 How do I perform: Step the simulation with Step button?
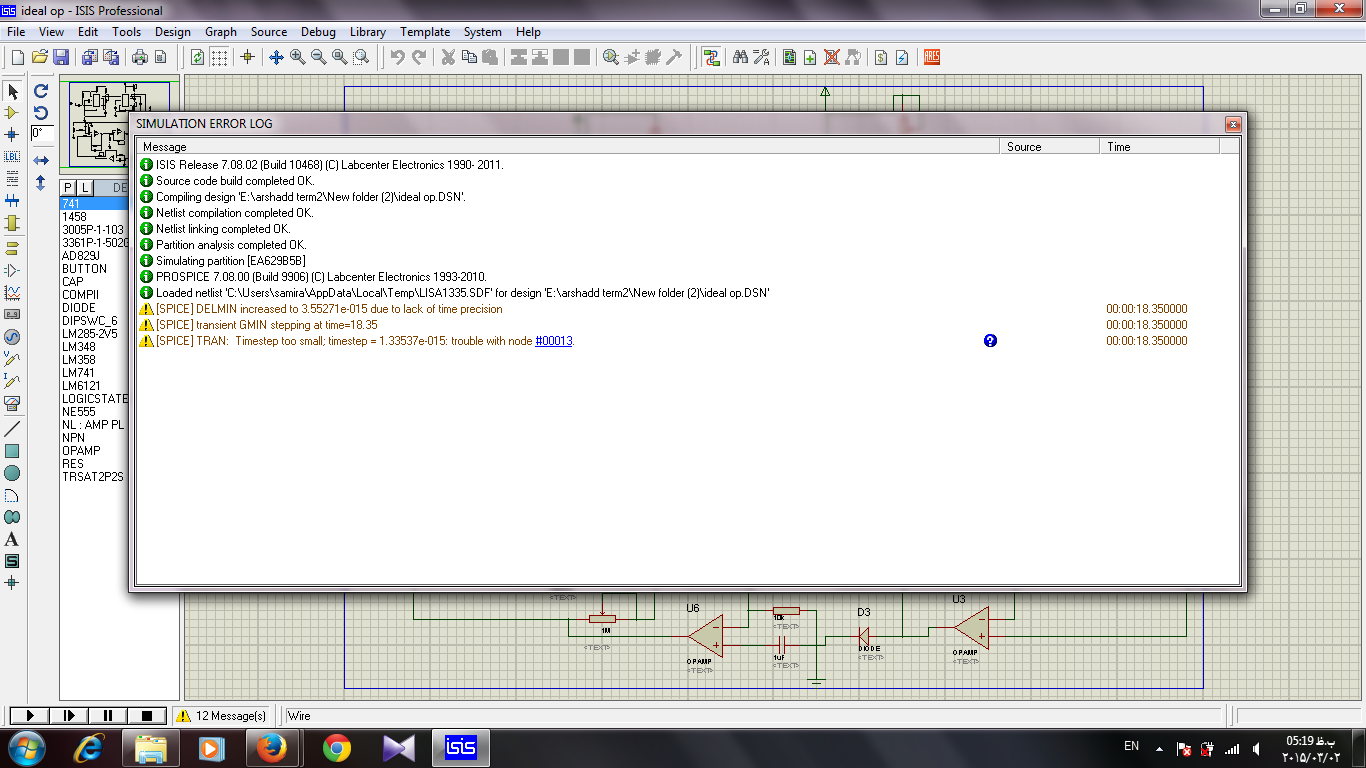[x=69, y=715]
